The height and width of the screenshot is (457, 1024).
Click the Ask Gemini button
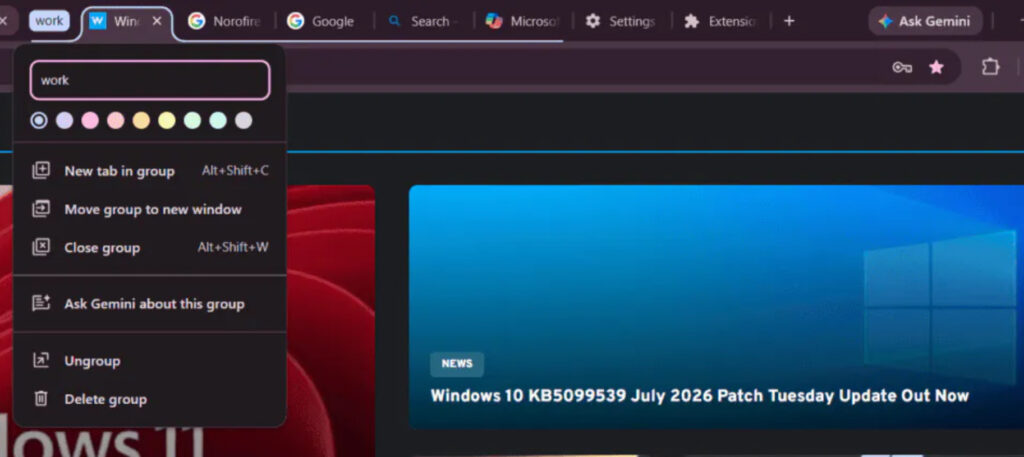(x=925, y=21)
